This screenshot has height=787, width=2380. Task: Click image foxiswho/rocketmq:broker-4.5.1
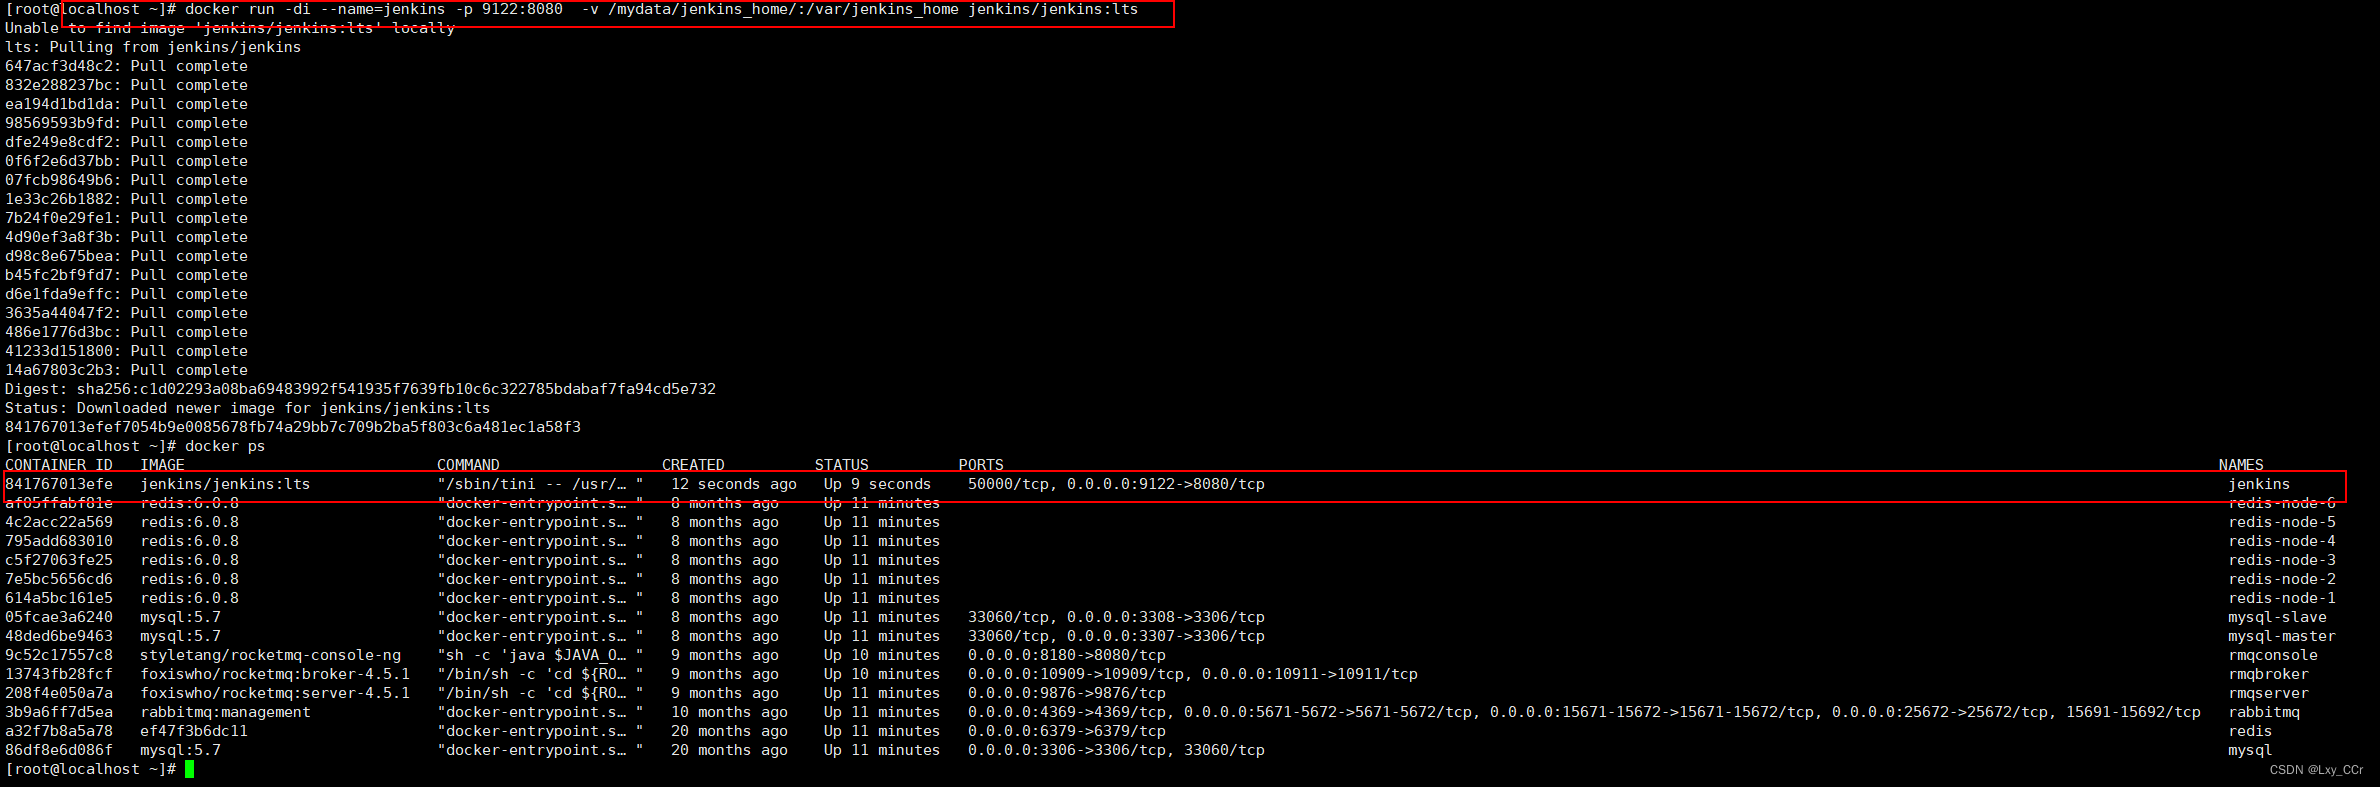[x=275, y=674]
